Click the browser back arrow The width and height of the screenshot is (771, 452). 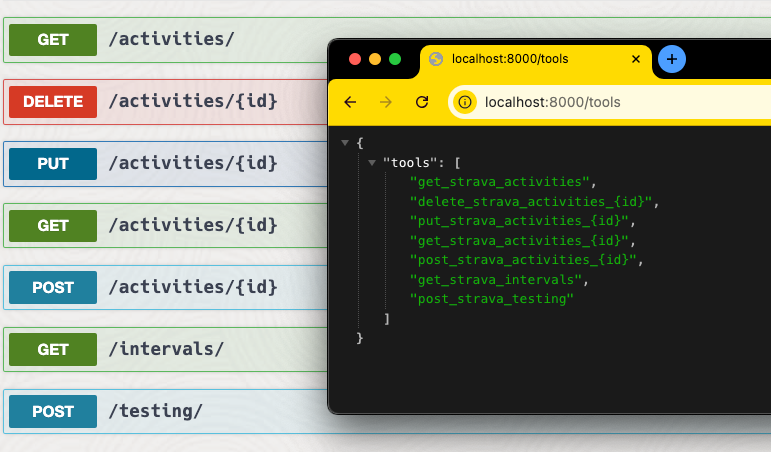[x=350, y=102]
